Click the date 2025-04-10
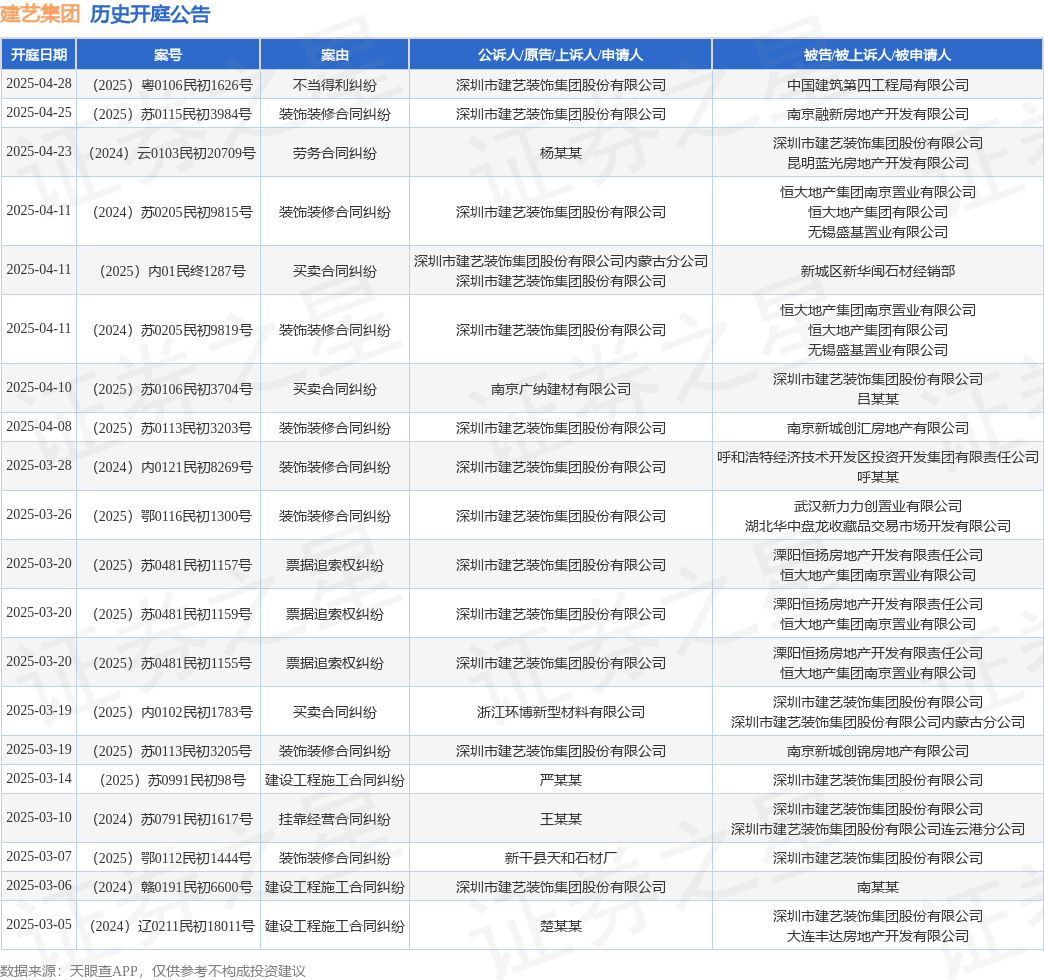The image size is (1044, 980). click(x=39, y=387)
